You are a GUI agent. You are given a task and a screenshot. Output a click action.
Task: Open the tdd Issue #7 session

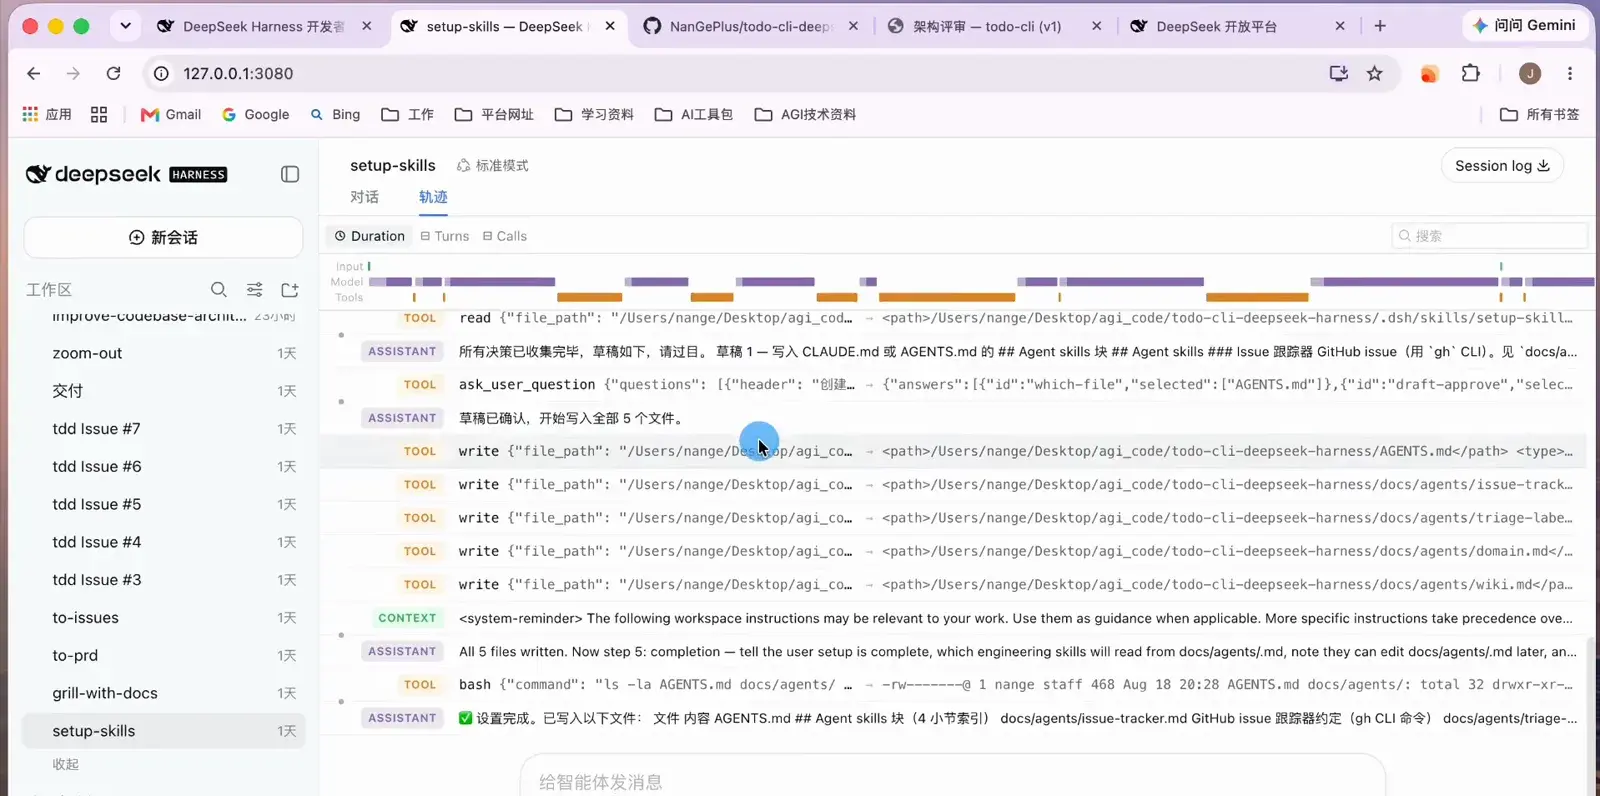[x=163, y=429]
